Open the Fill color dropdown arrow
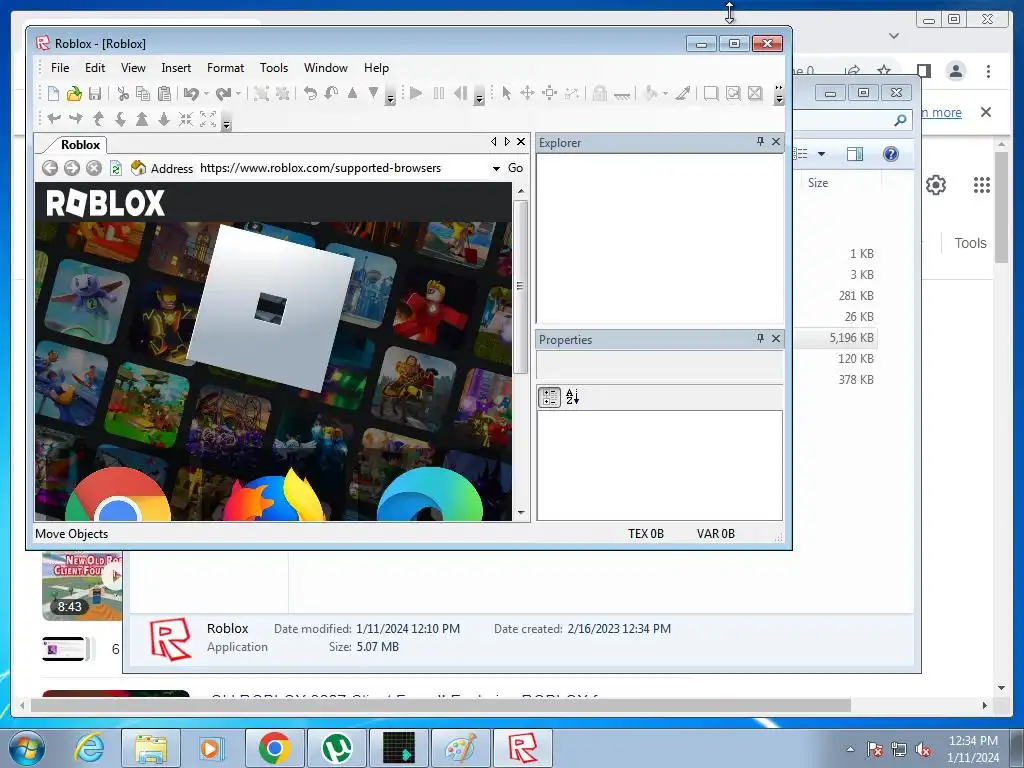Screen dimensions: 1024x768 tap(665, 93)
